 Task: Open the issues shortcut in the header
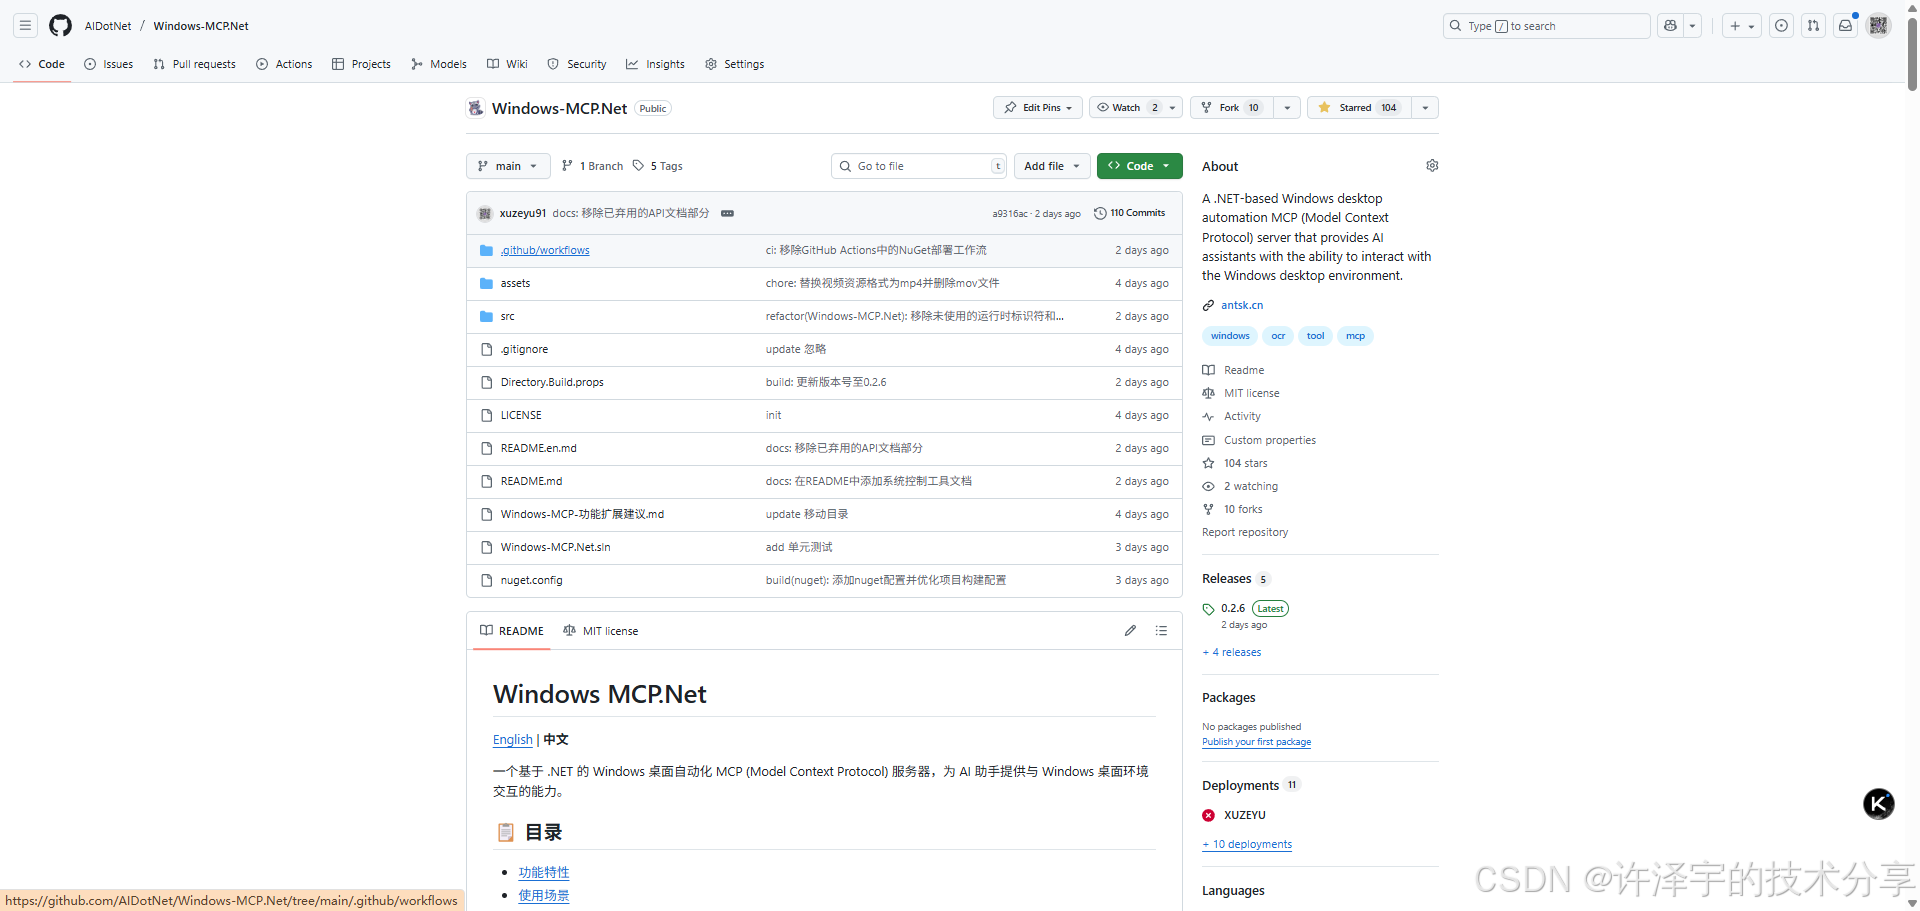click(1781, 26)
